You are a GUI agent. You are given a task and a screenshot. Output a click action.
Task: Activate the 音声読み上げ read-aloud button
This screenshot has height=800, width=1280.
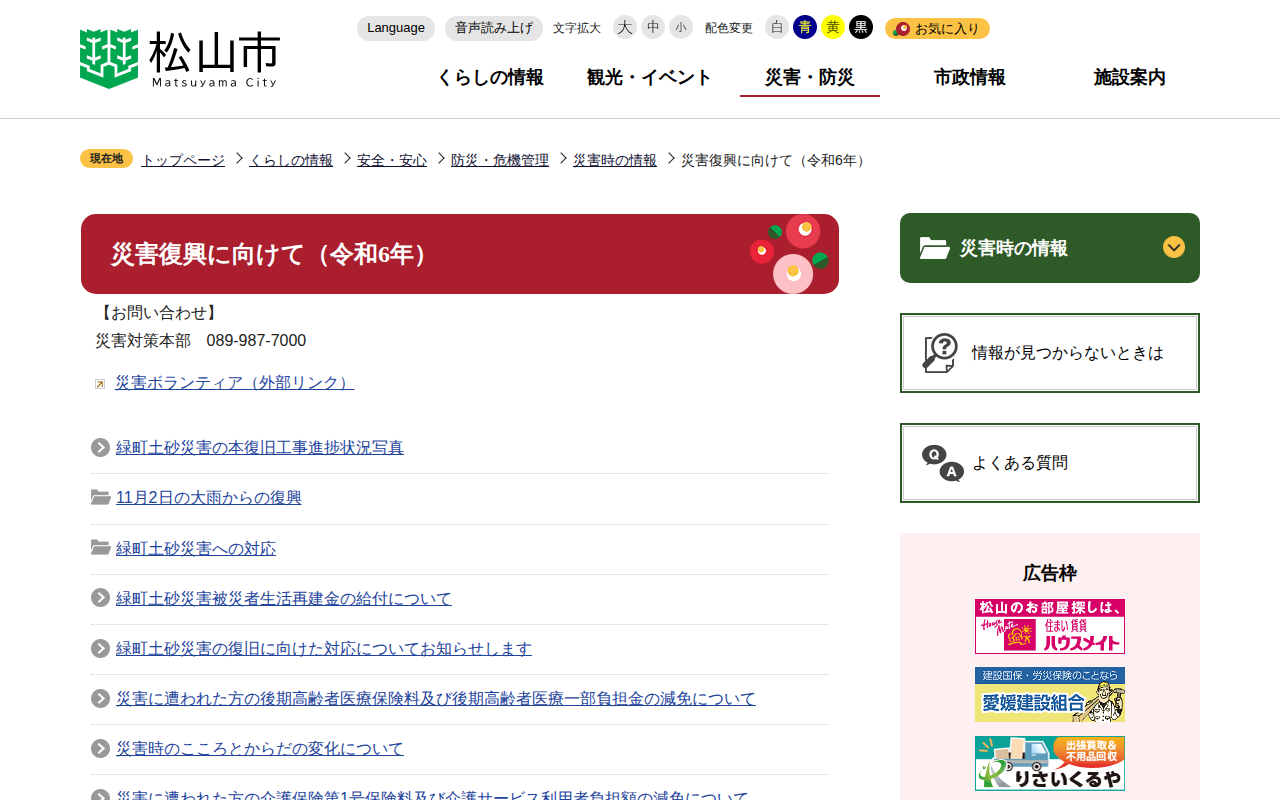494,28
